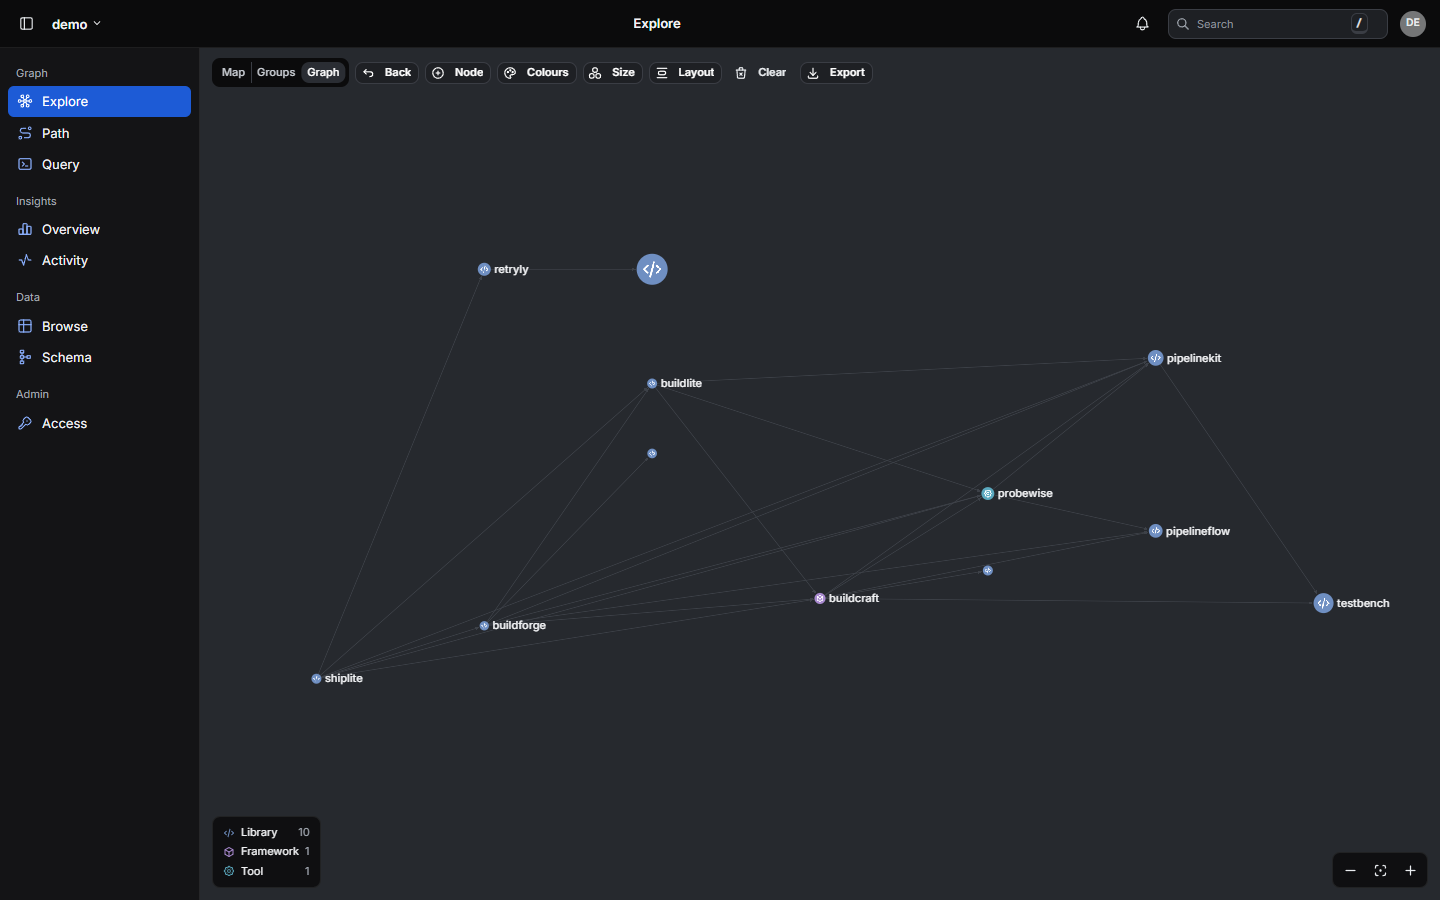This screenshot has width=1440, height=900.
Task: Toggle Tool in the legend
Action: tap(266, 871)
